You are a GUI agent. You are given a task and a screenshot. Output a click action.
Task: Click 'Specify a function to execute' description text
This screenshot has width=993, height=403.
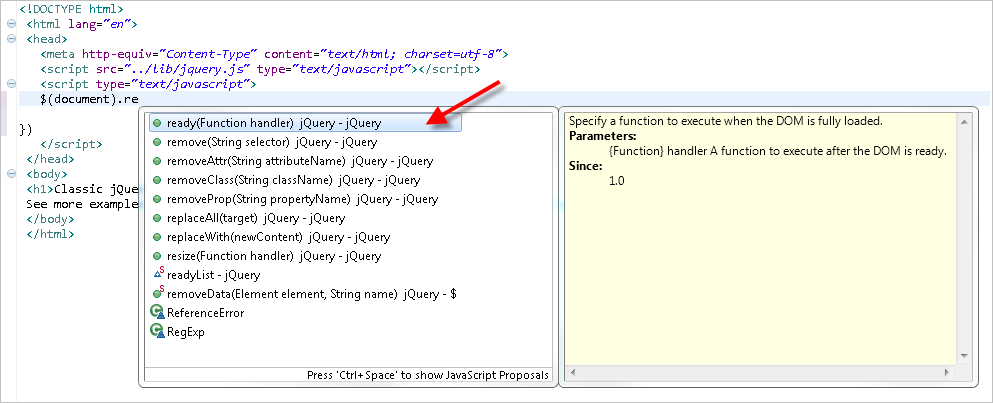(x=726, y=121)
